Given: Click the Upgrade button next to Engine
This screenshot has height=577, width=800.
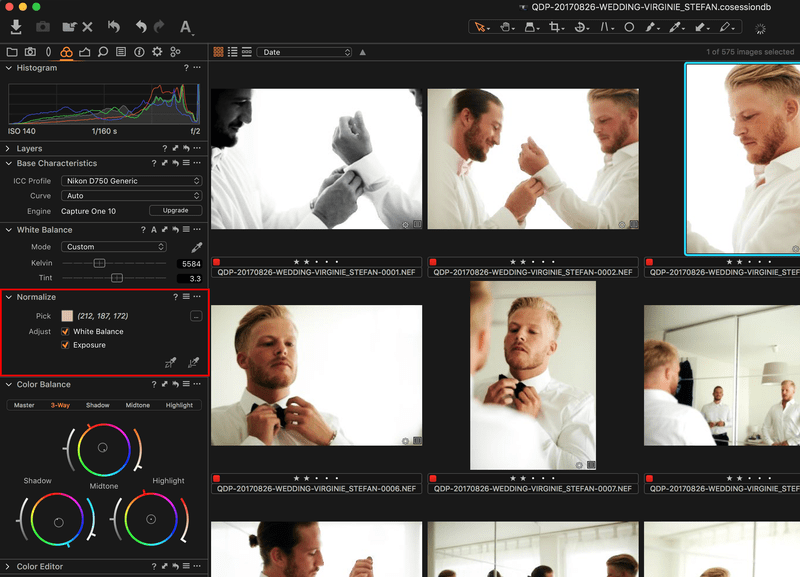Looking at the screenshot, I should coord(175,211).
